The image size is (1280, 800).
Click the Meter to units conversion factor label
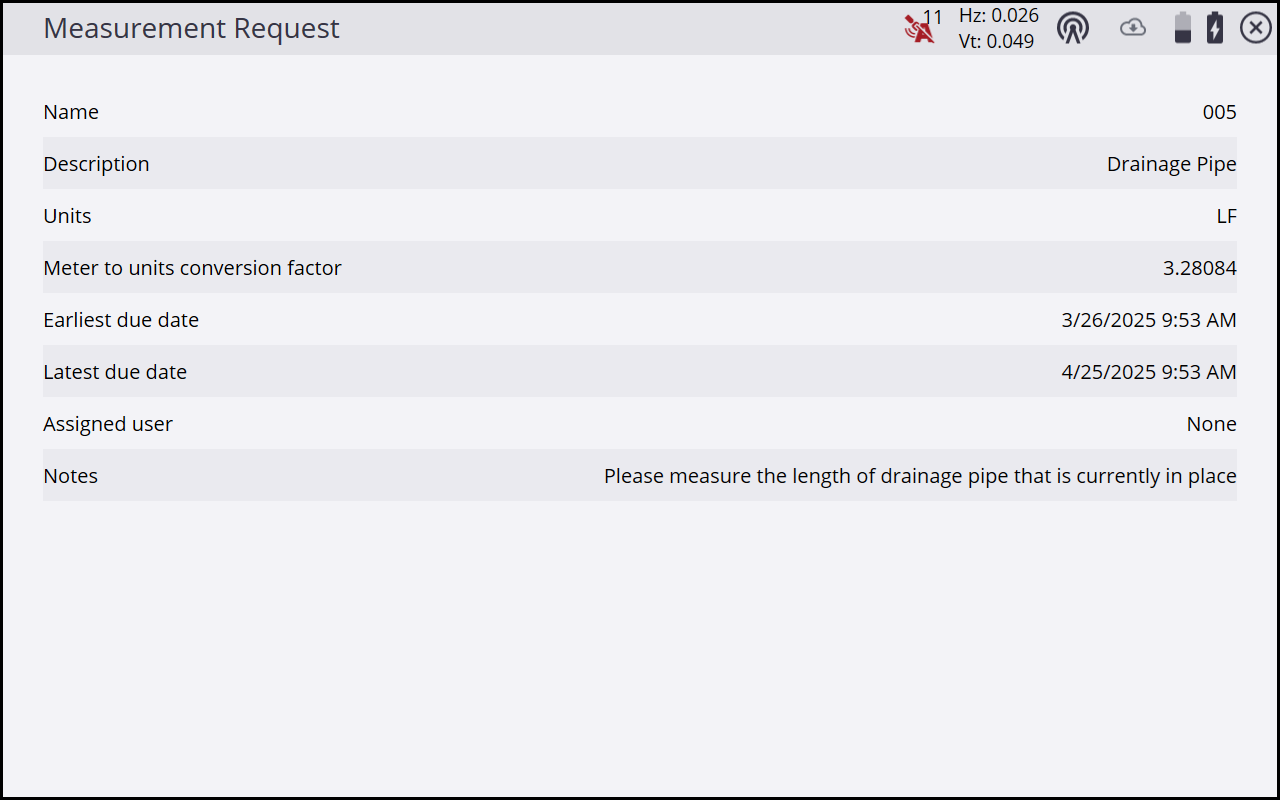click(x=192, y=268)
